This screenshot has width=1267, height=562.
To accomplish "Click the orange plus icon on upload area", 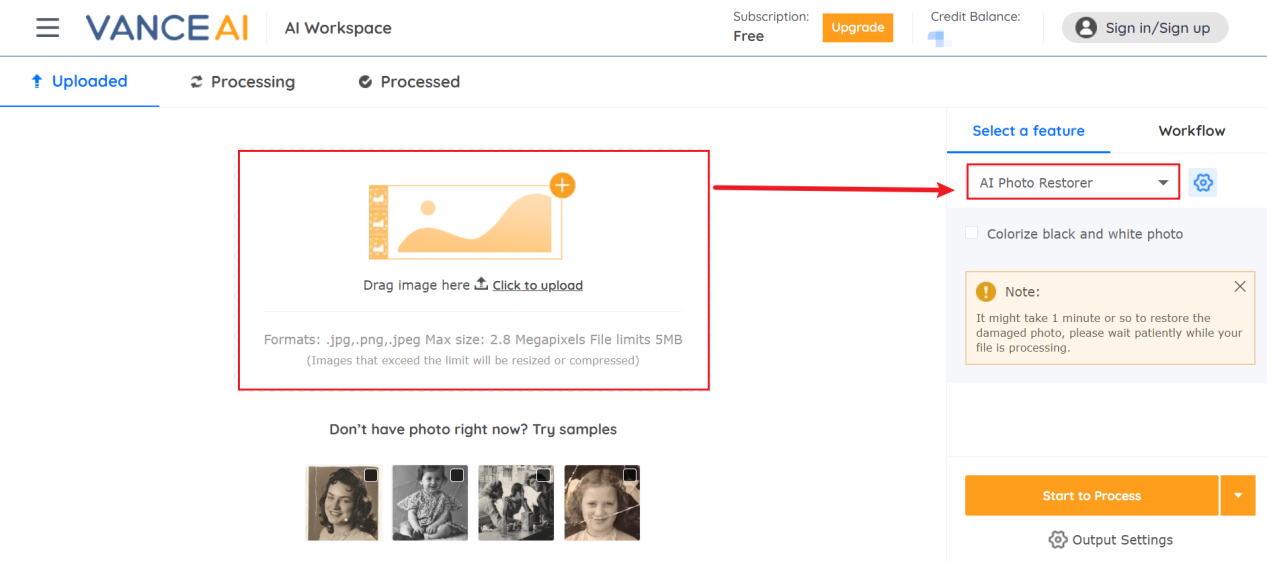I will click(563, 185).
